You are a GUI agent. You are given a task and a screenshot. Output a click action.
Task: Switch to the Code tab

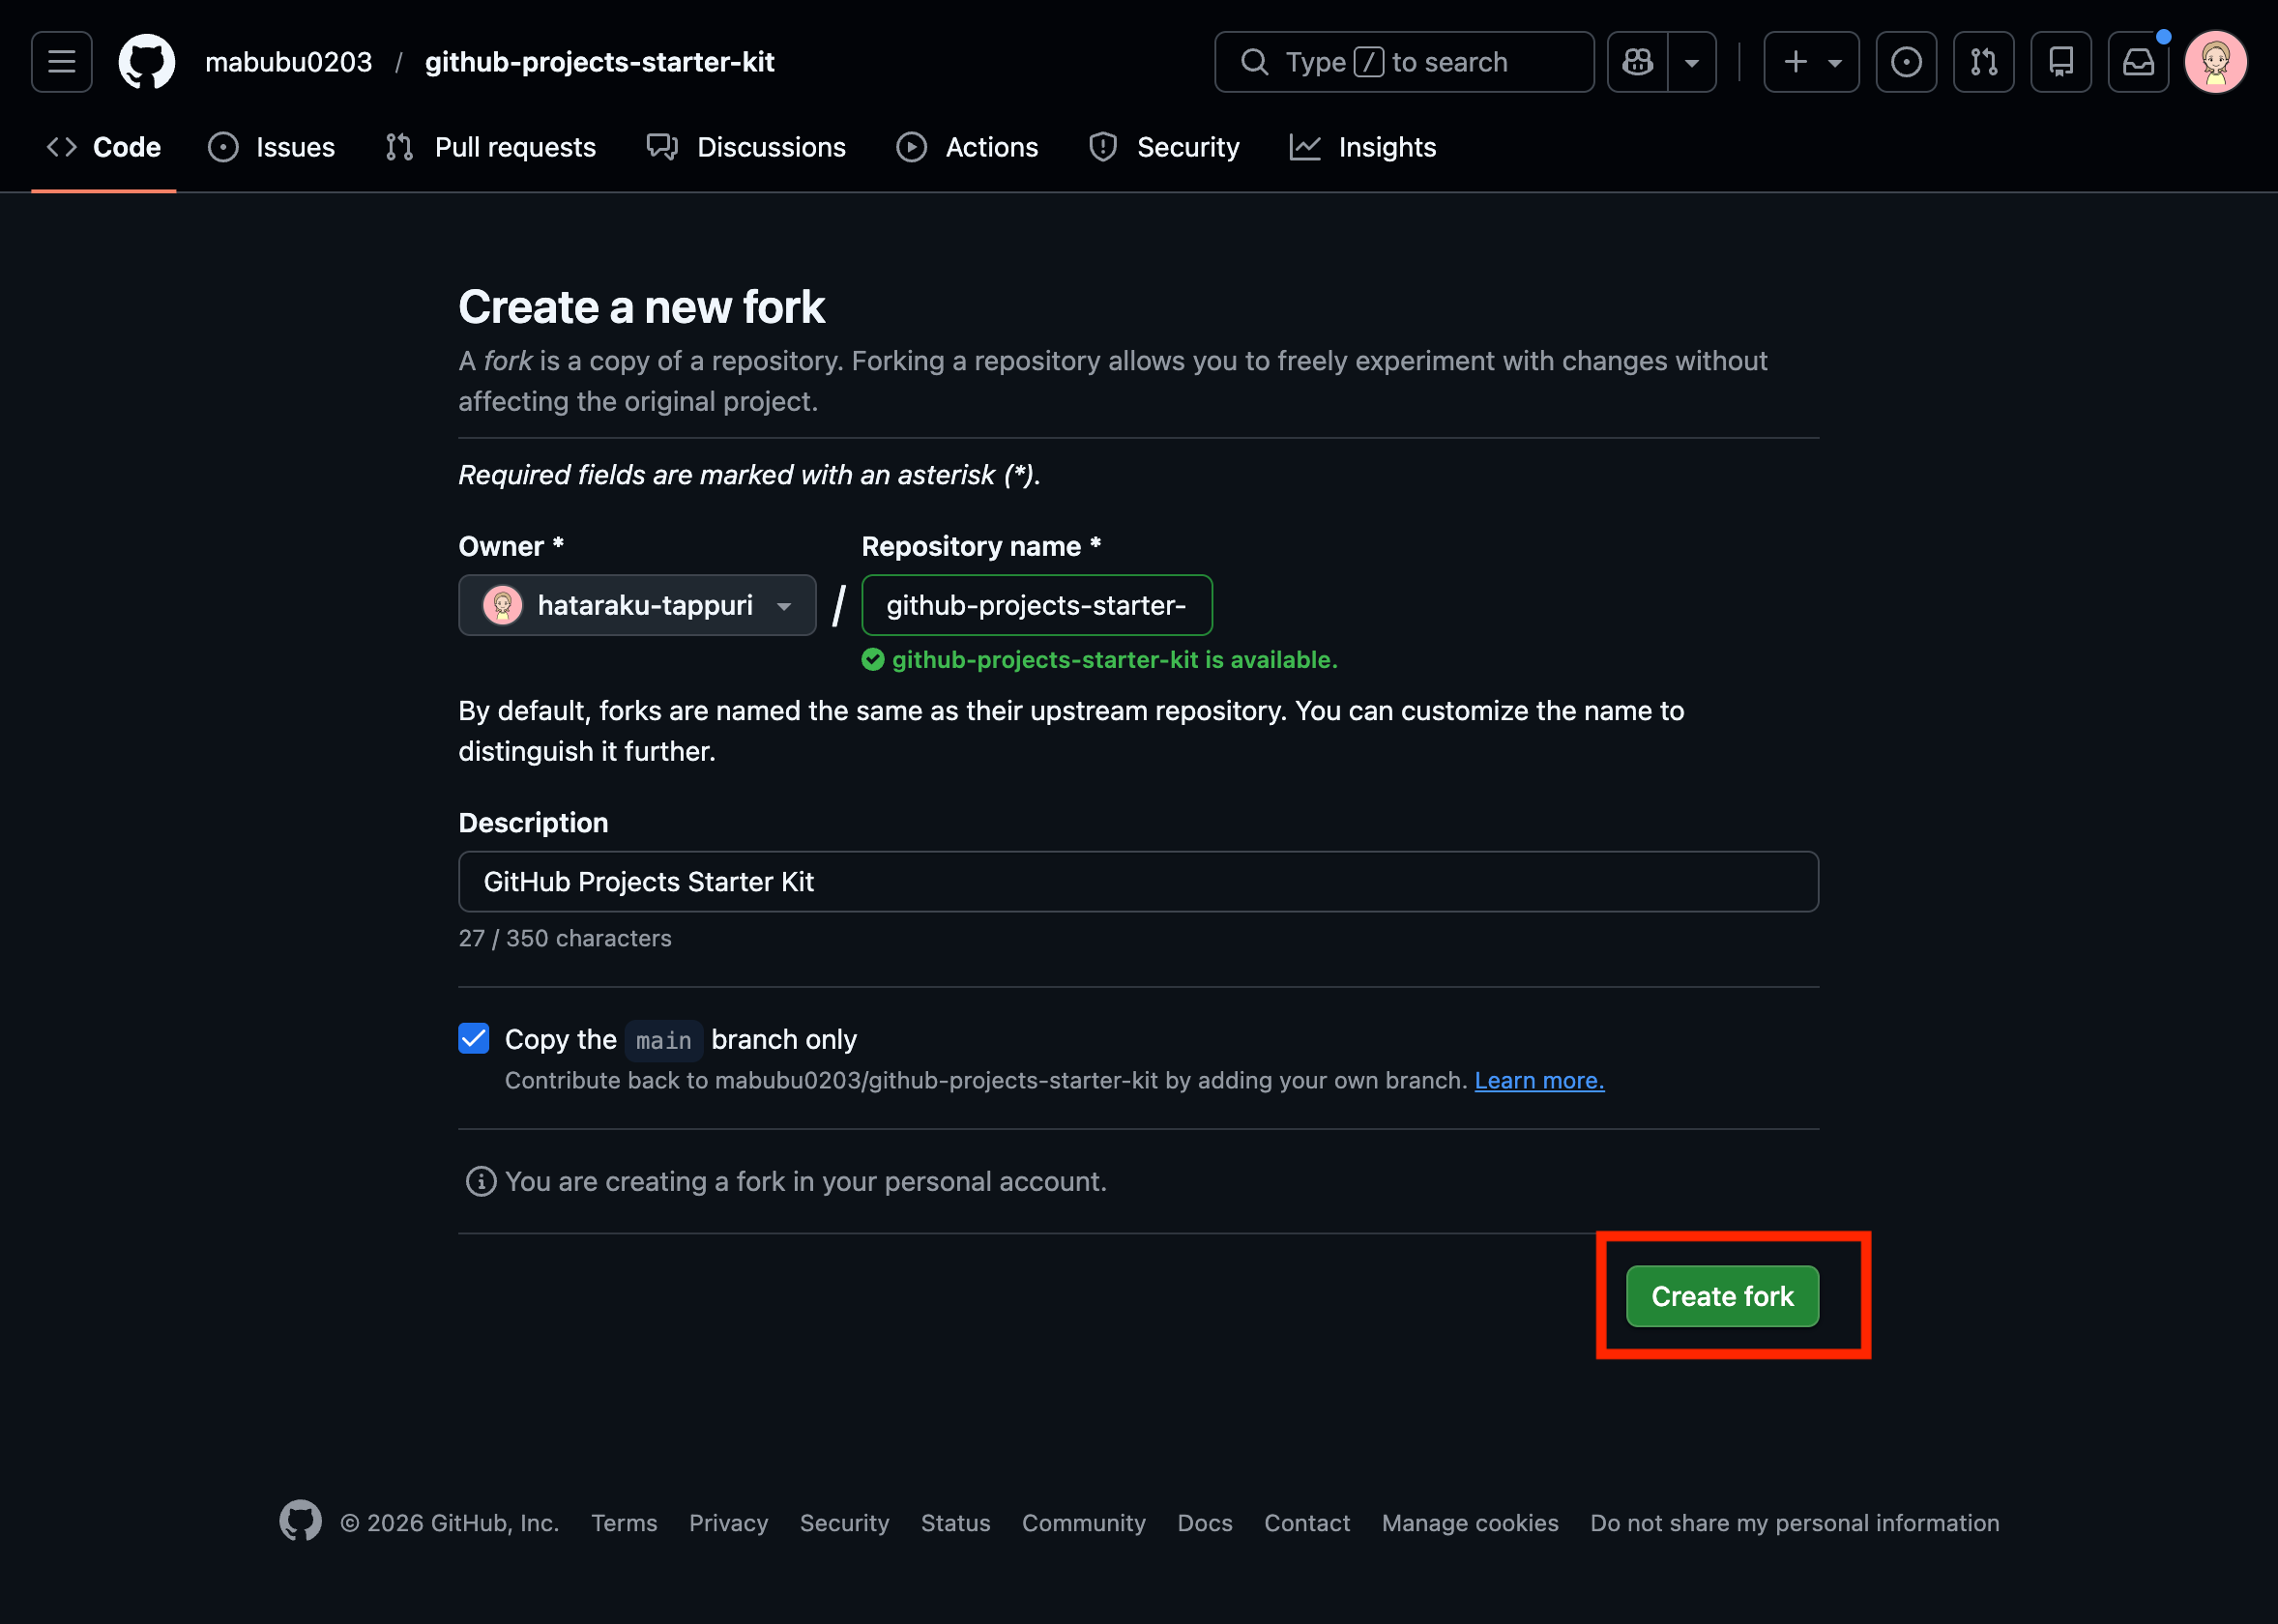[104, 147]
